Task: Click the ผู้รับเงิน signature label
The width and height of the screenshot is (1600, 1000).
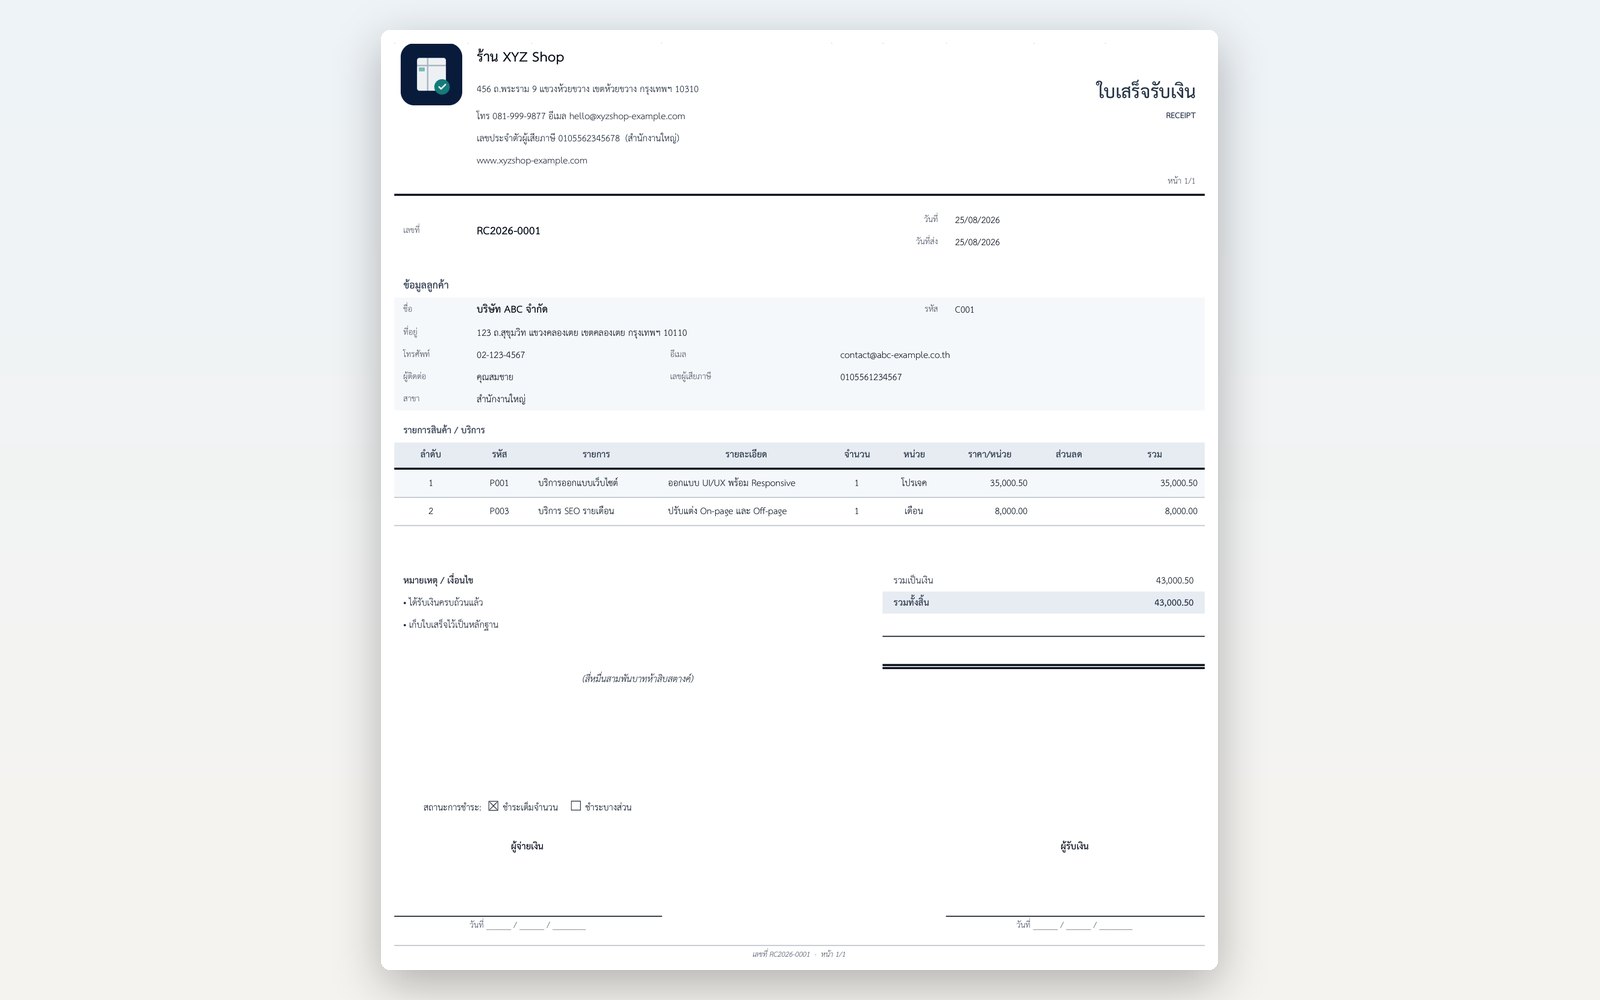Action: pyautogui.click(x=1075, y=846)
